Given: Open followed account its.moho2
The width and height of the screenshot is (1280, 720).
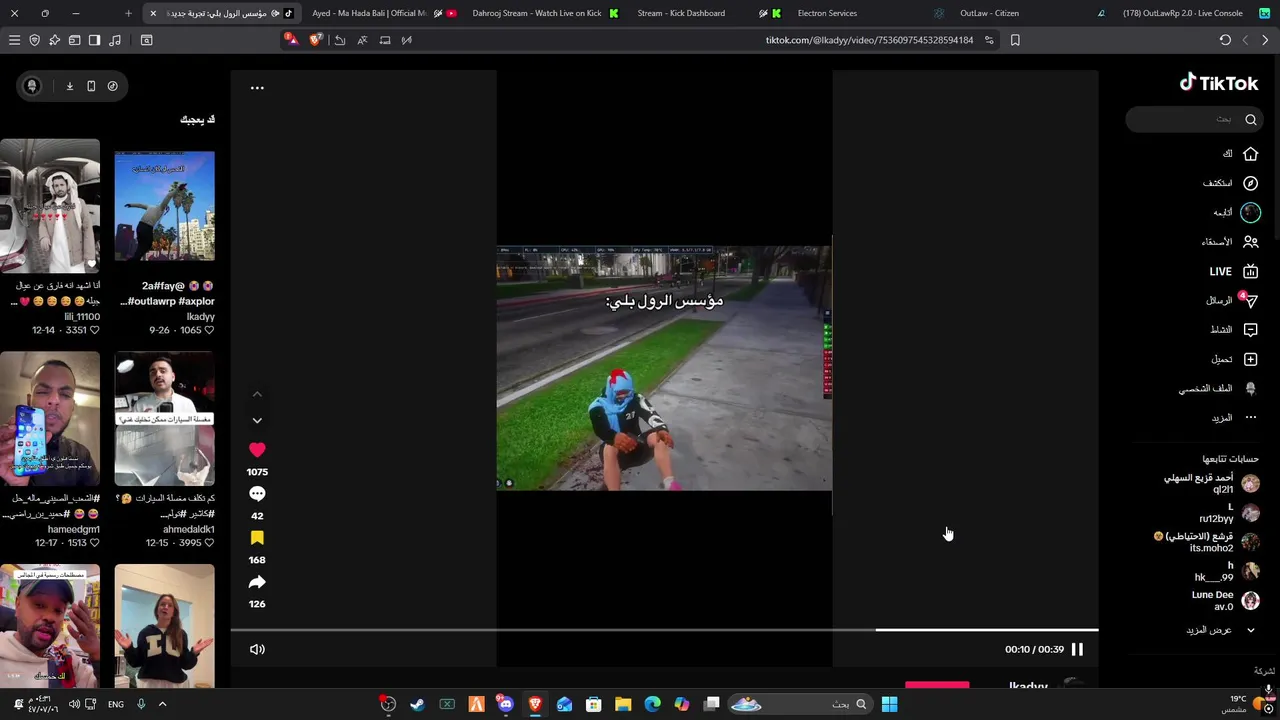Looking at the screenshot, I should (x=1206, y=542).
